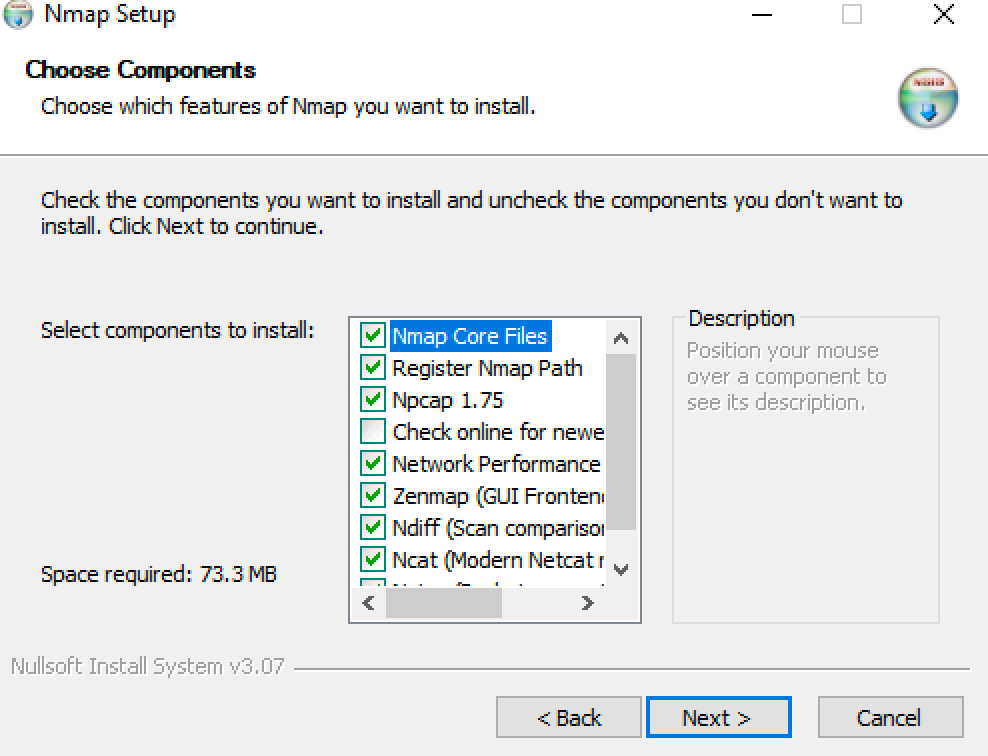Uncheck the Network Performance component

(373, 463)
